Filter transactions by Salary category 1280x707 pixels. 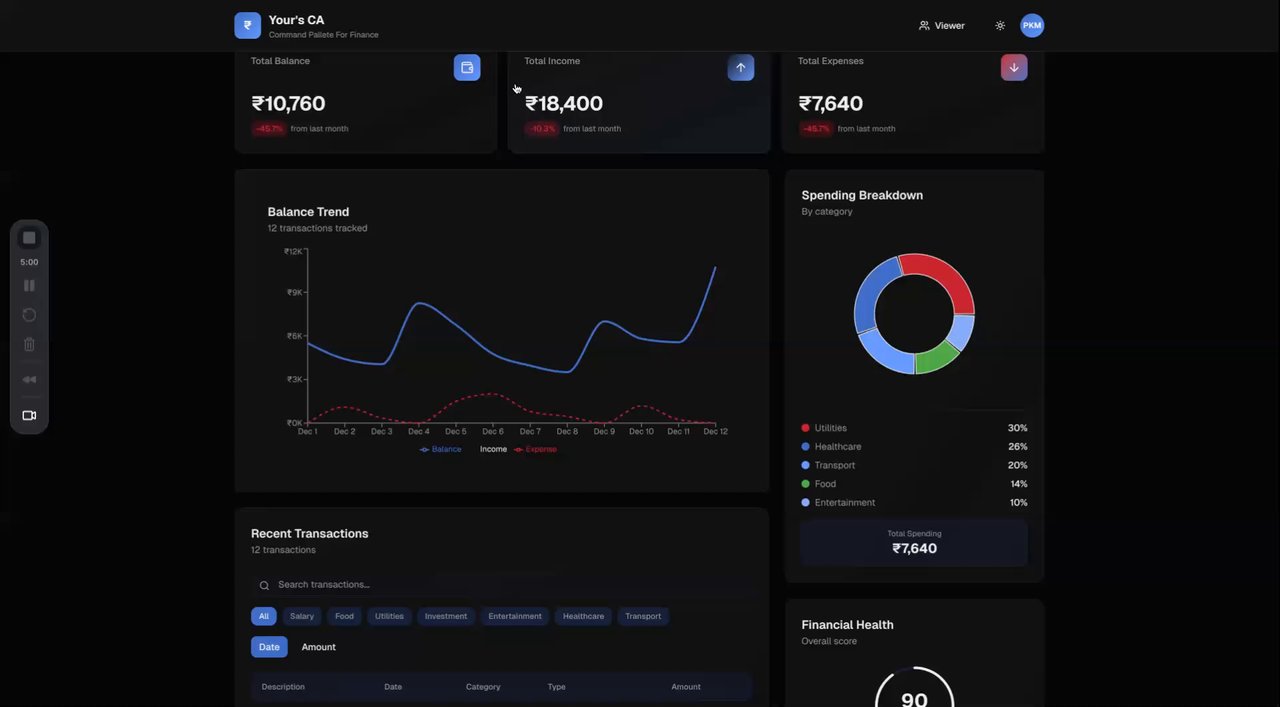click(302, 617)
